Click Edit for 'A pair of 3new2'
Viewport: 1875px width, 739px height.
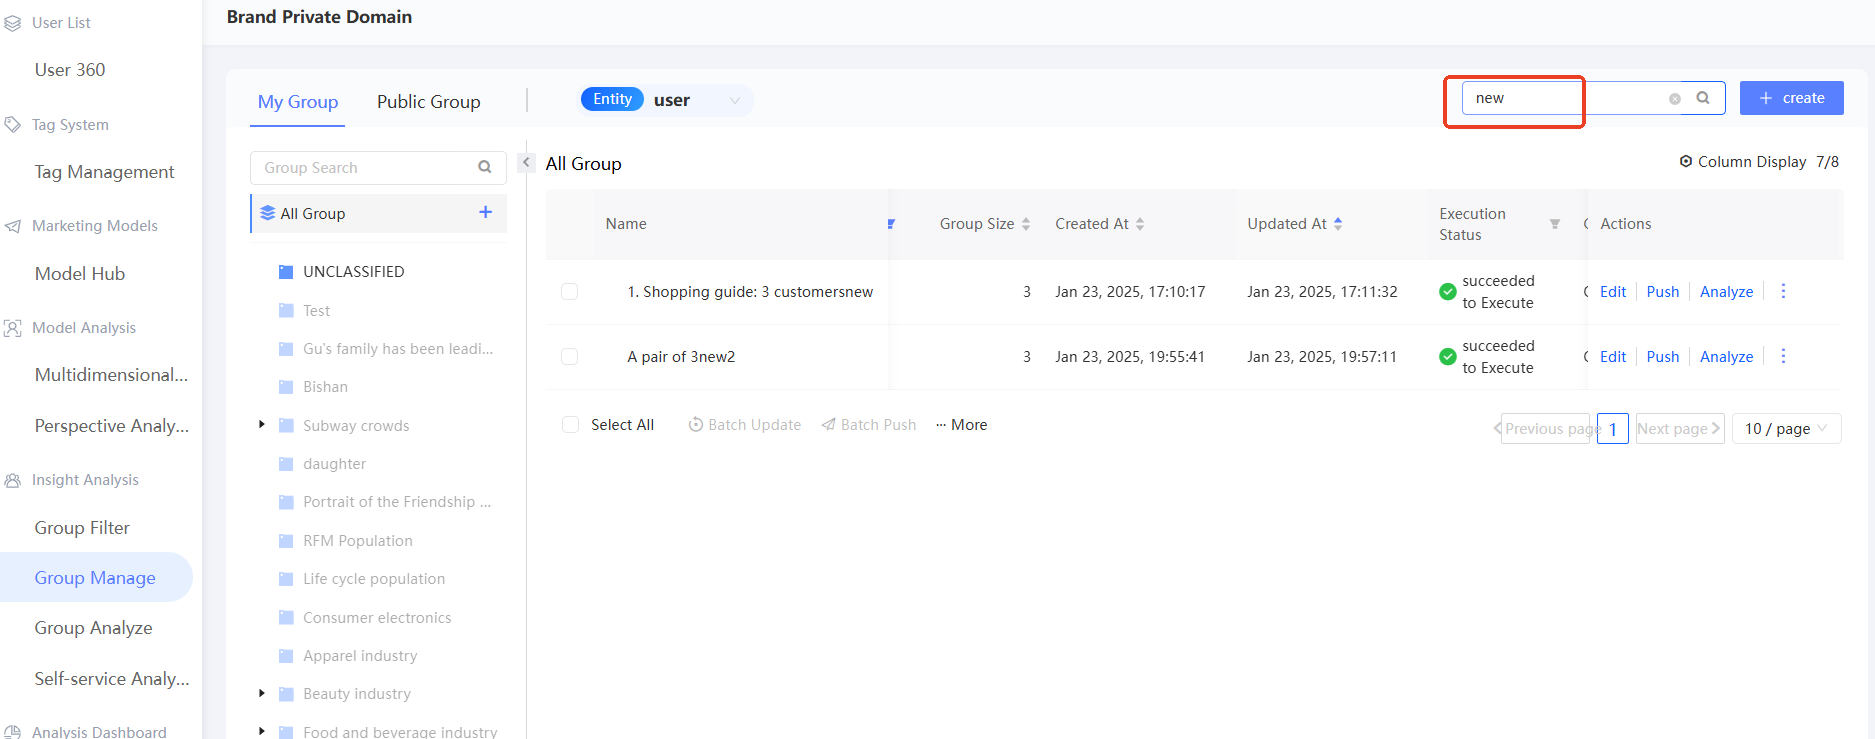[x=1613, y=357]
